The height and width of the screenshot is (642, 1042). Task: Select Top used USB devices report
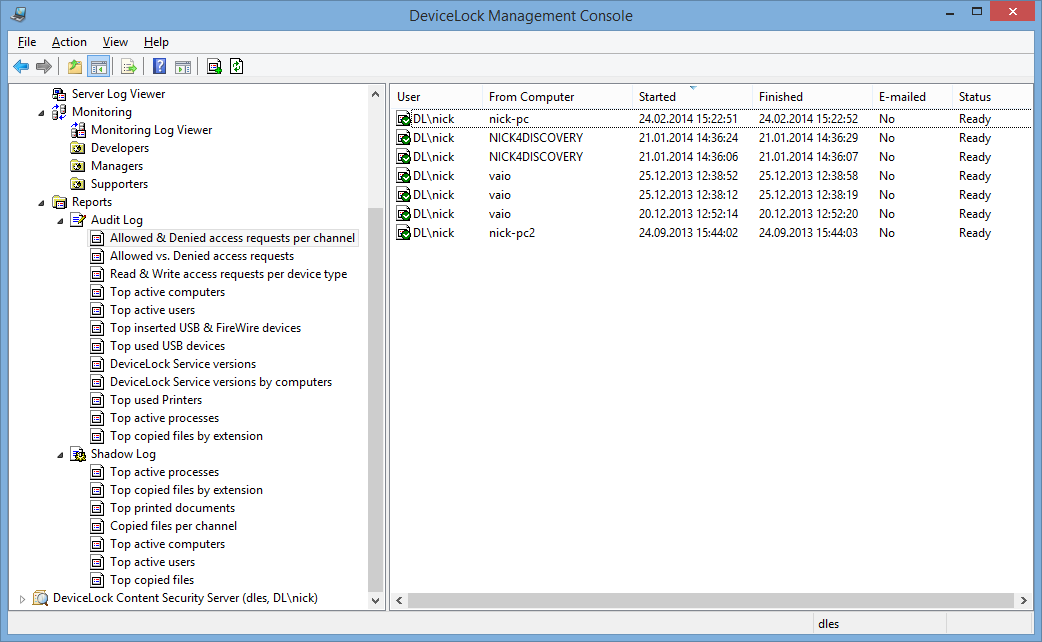click(167, 346)
